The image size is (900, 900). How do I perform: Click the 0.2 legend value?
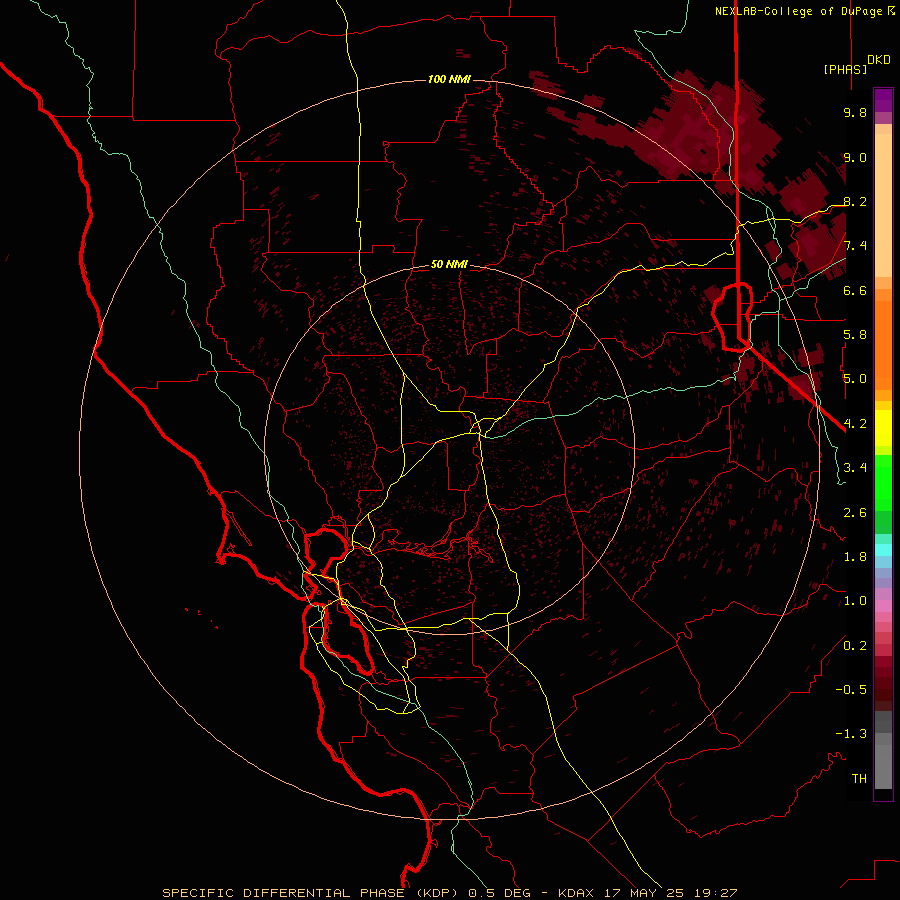click(x=855, y=646)
